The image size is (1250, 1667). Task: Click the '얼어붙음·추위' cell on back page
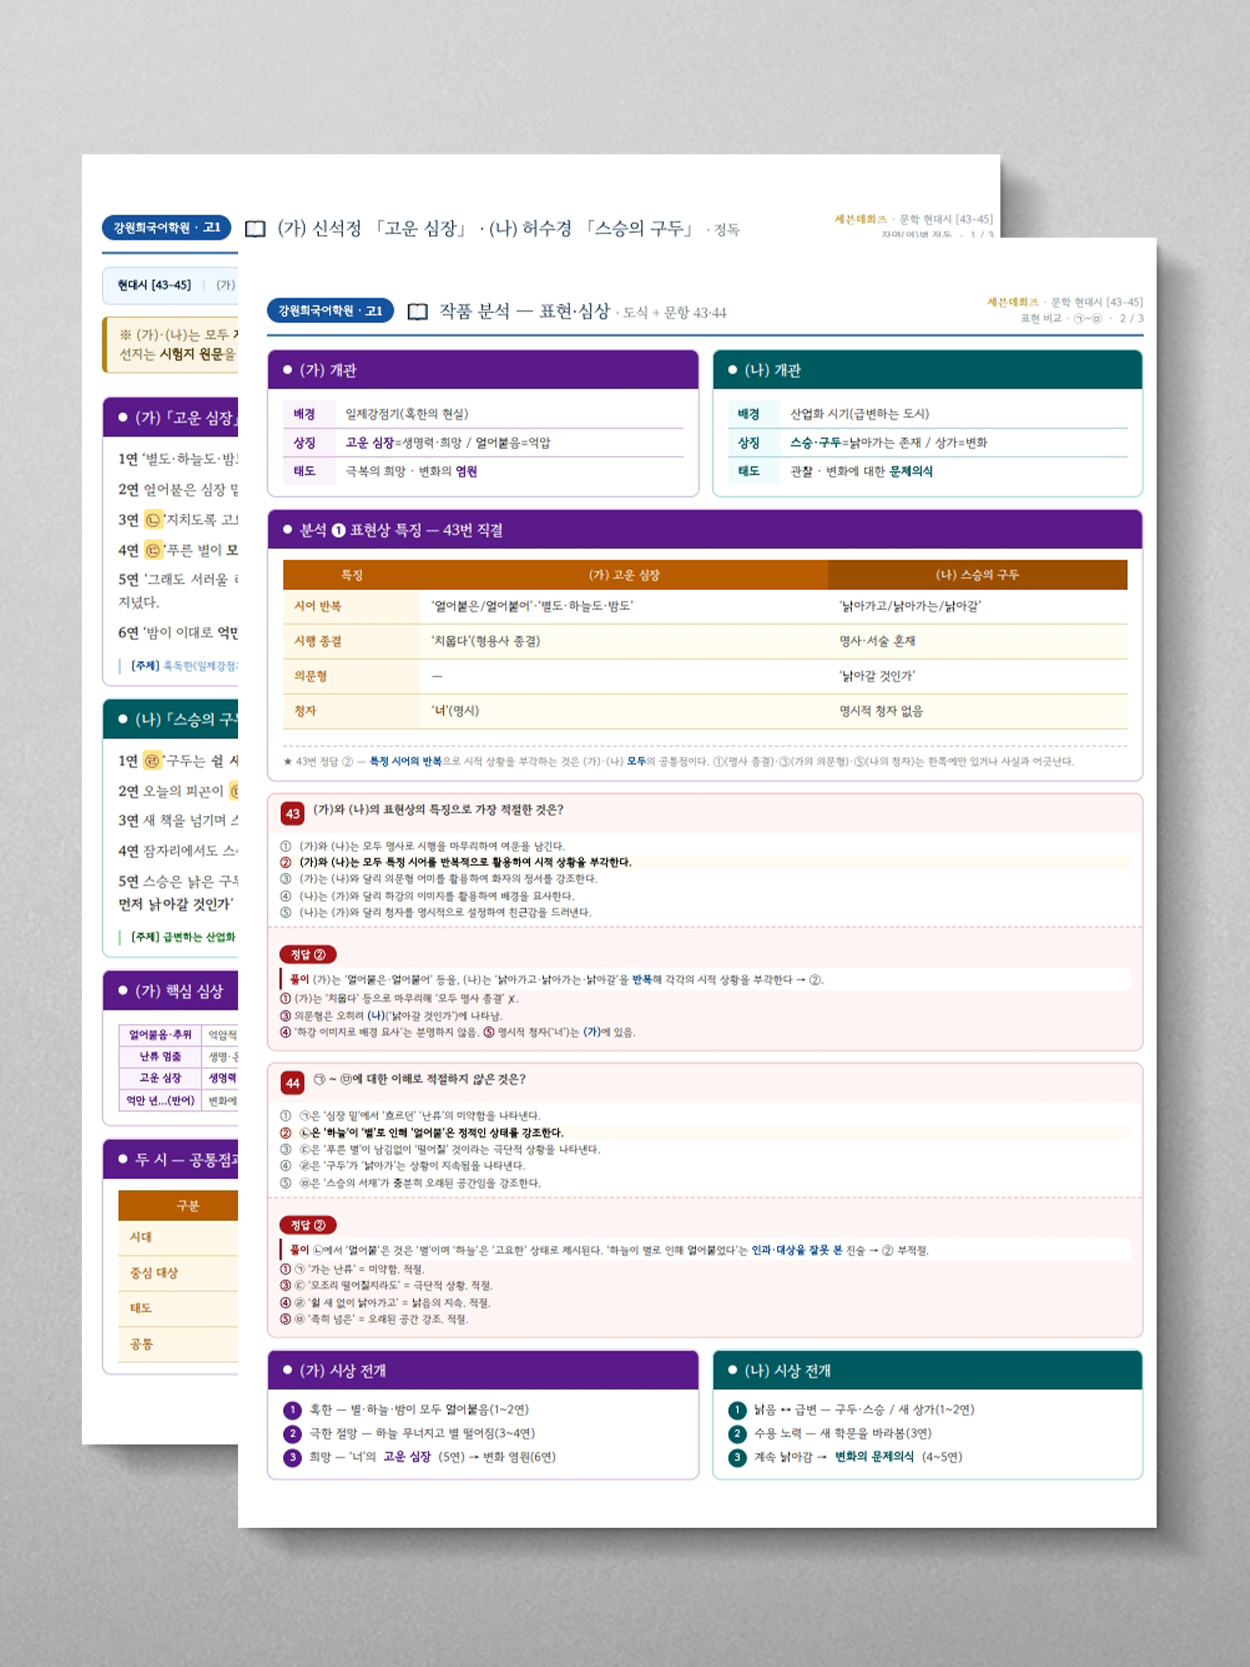tap(160, 1035)
